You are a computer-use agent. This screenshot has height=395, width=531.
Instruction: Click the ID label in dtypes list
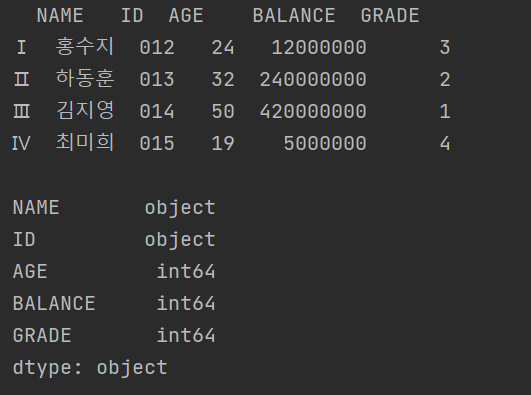[24, 240]
